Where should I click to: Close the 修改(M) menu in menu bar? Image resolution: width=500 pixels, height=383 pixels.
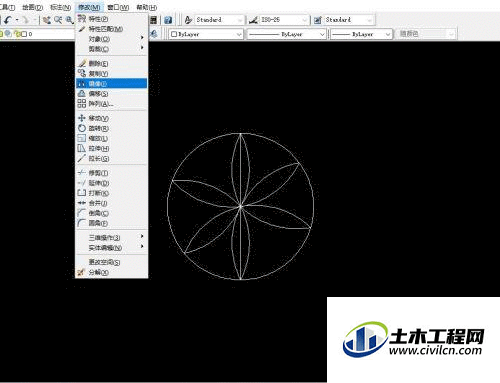pyautogui.click(x=89, y=7)
